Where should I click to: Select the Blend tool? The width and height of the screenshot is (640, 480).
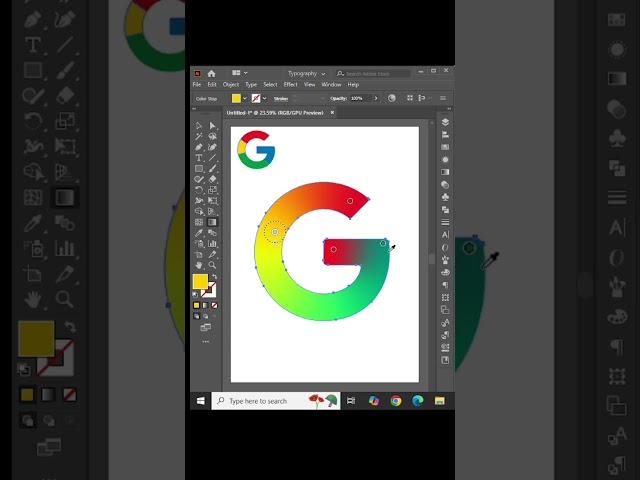pos(212,233)
